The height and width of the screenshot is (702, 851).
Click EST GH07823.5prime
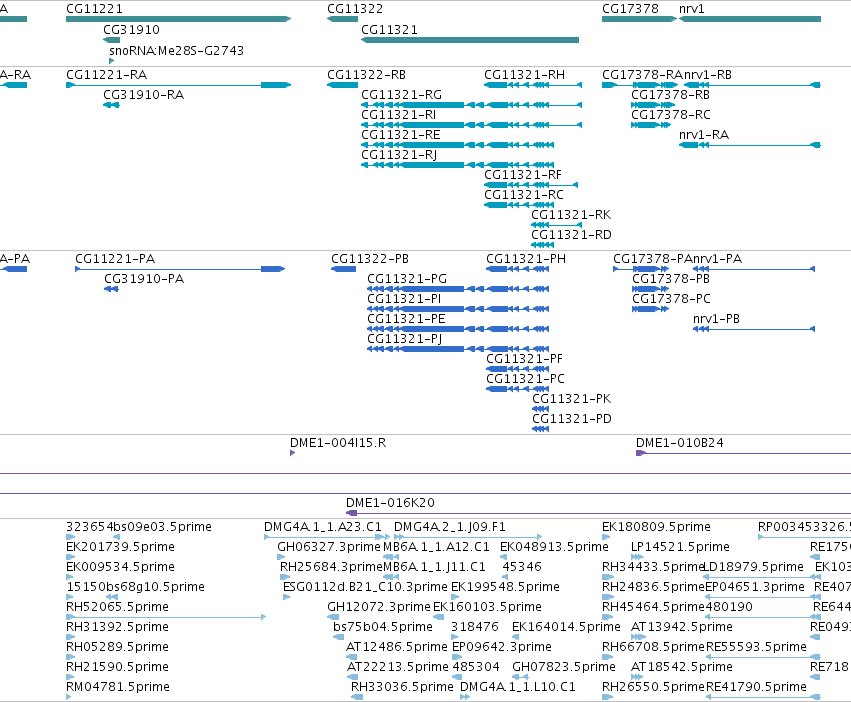coord(564,667)
